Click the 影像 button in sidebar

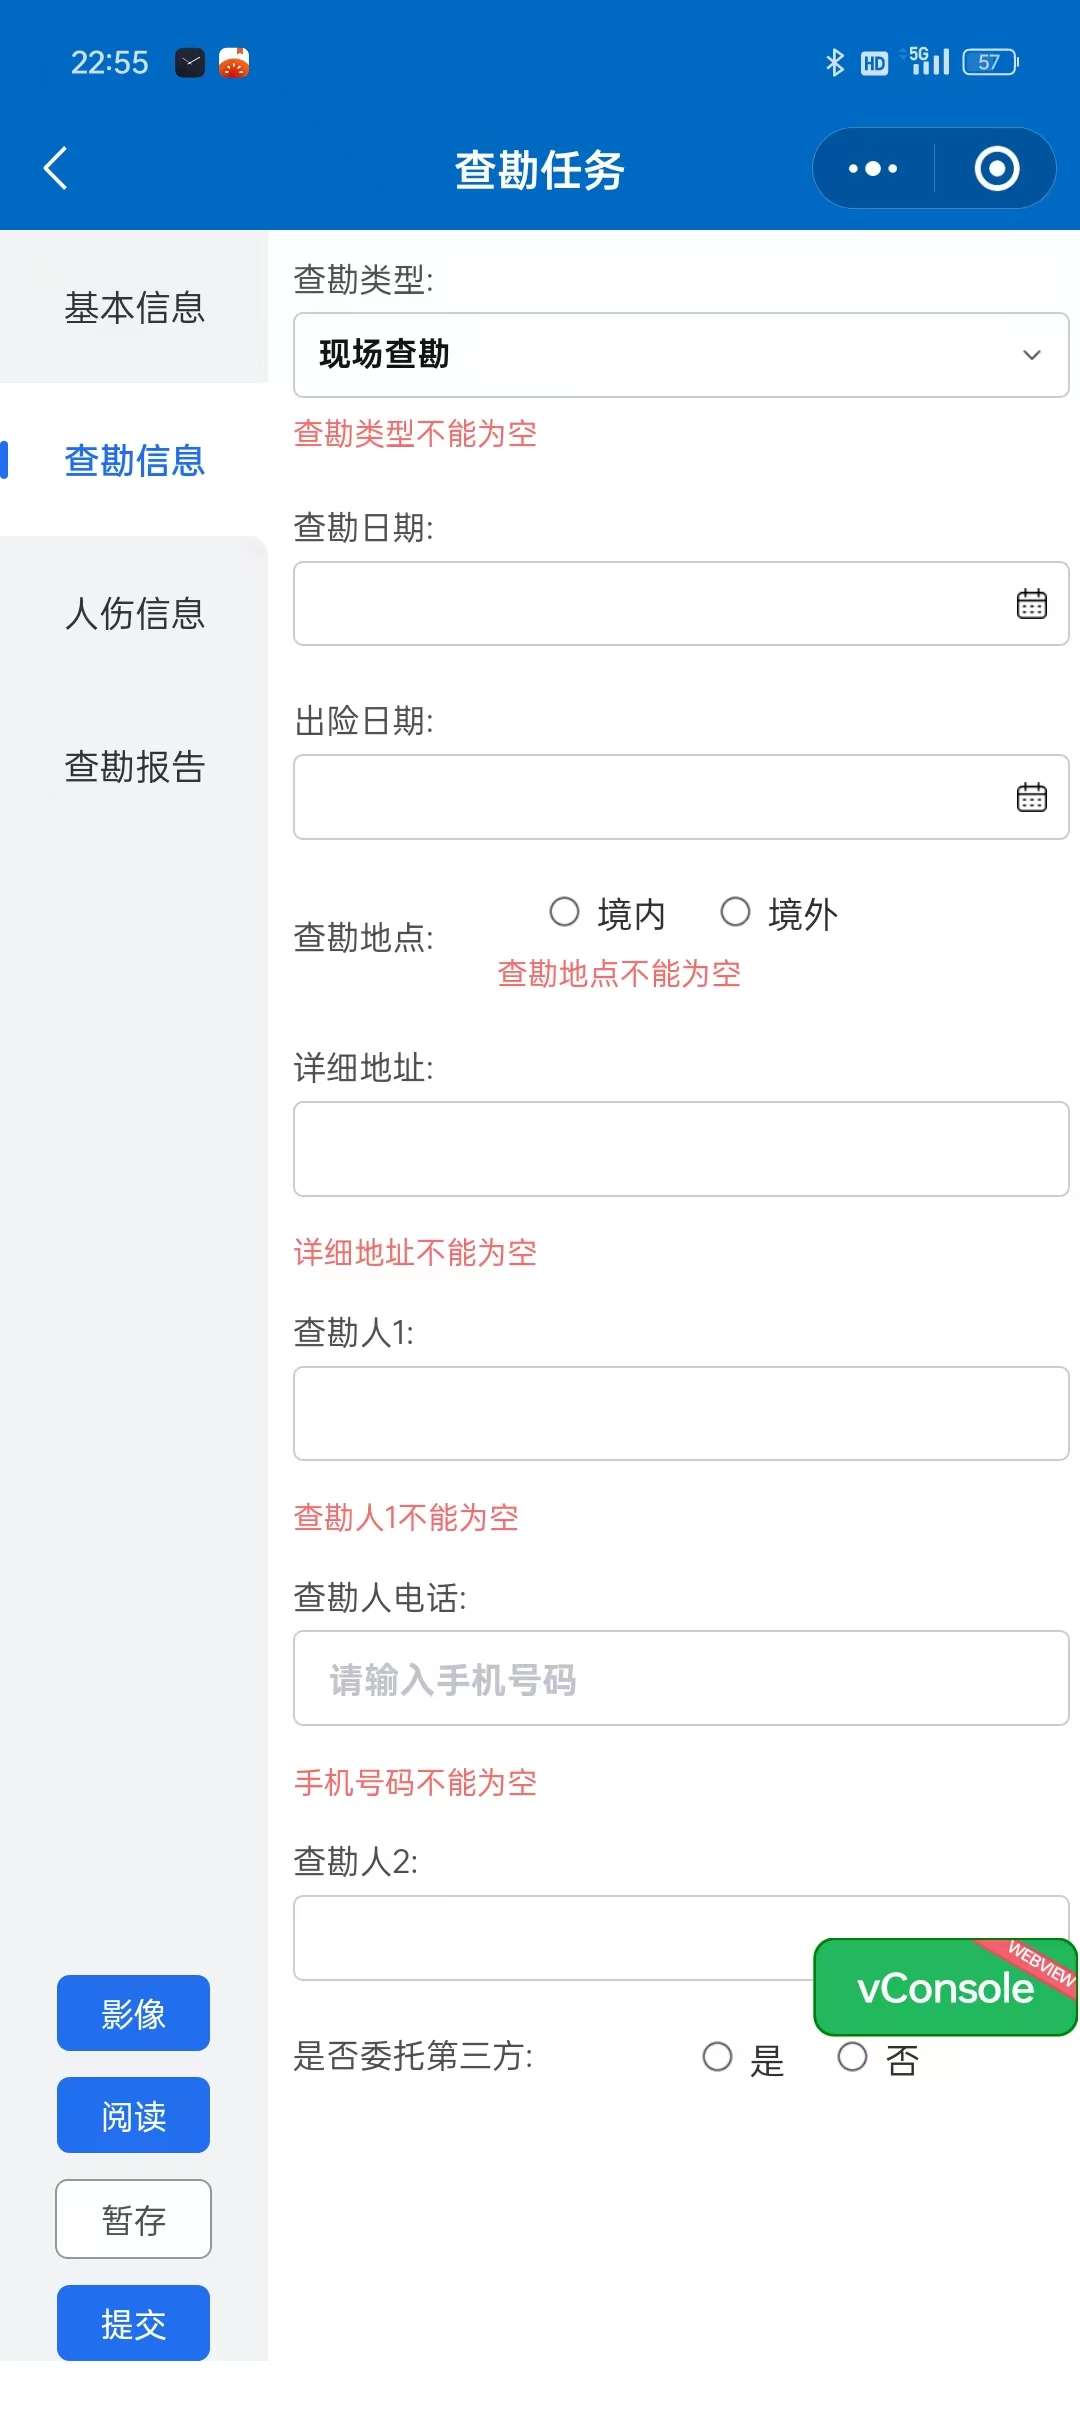point(133,2013)
